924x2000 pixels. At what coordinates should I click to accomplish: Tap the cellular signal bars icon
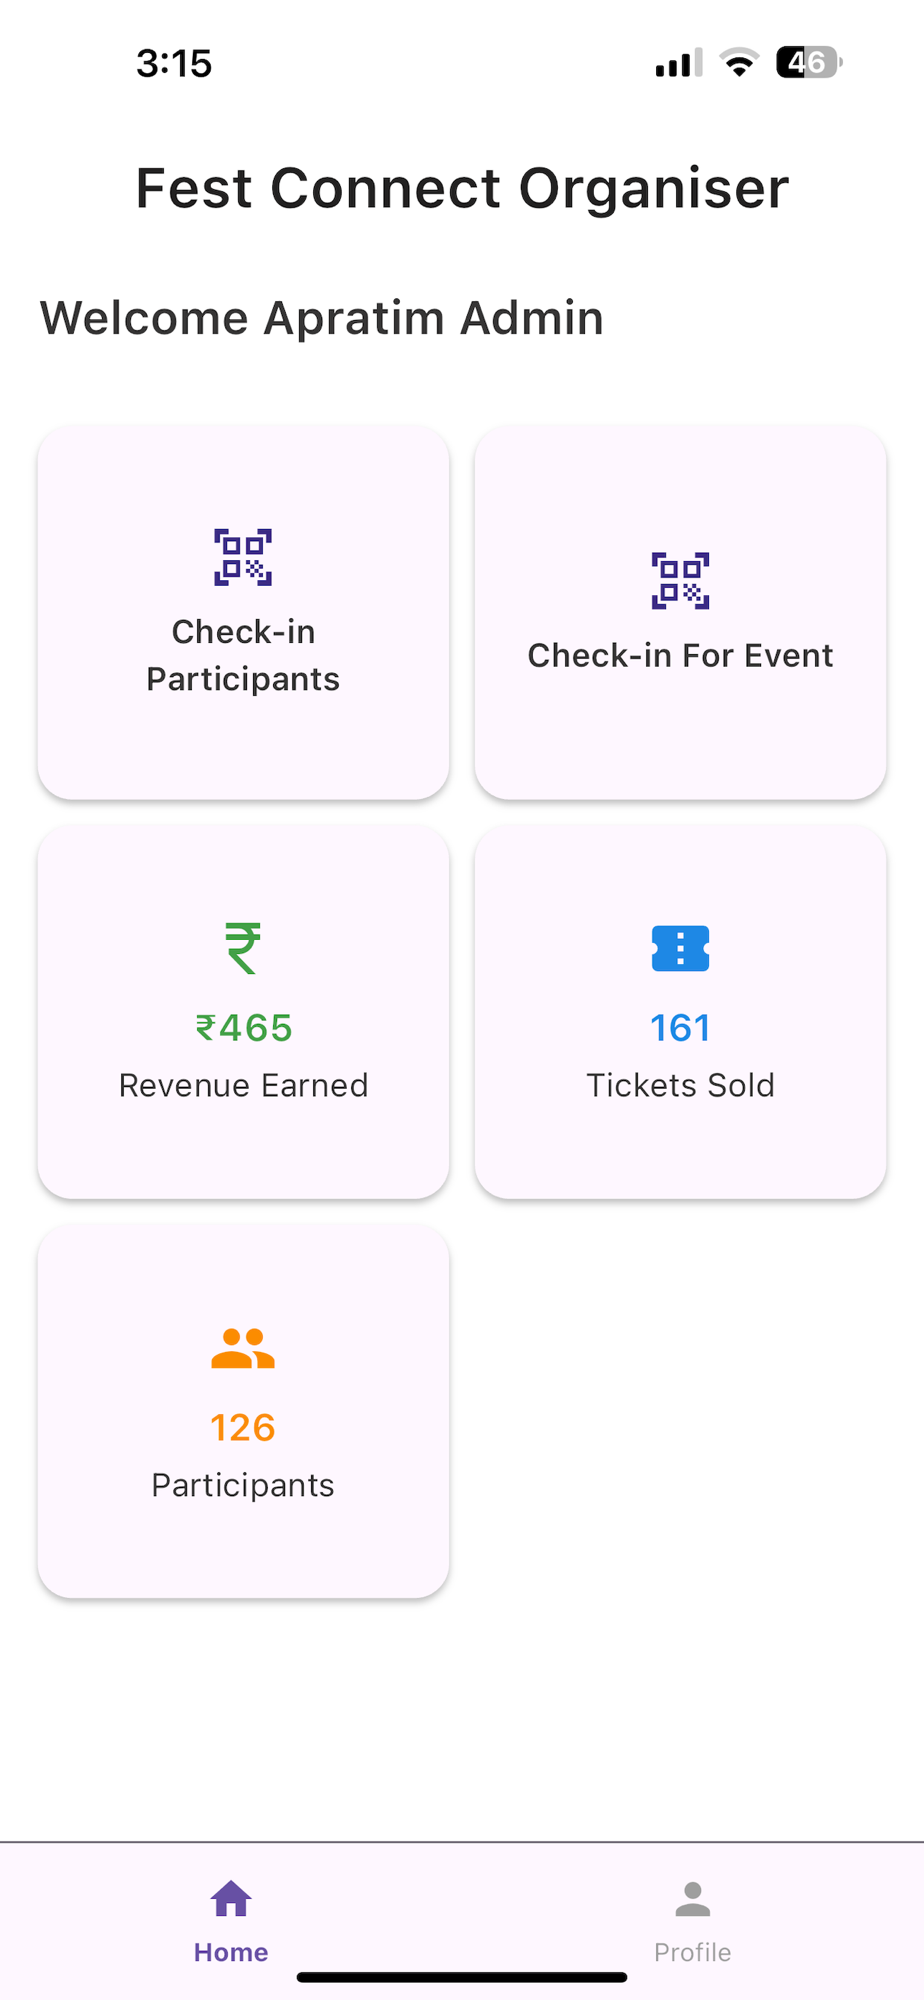pos(679,63)
